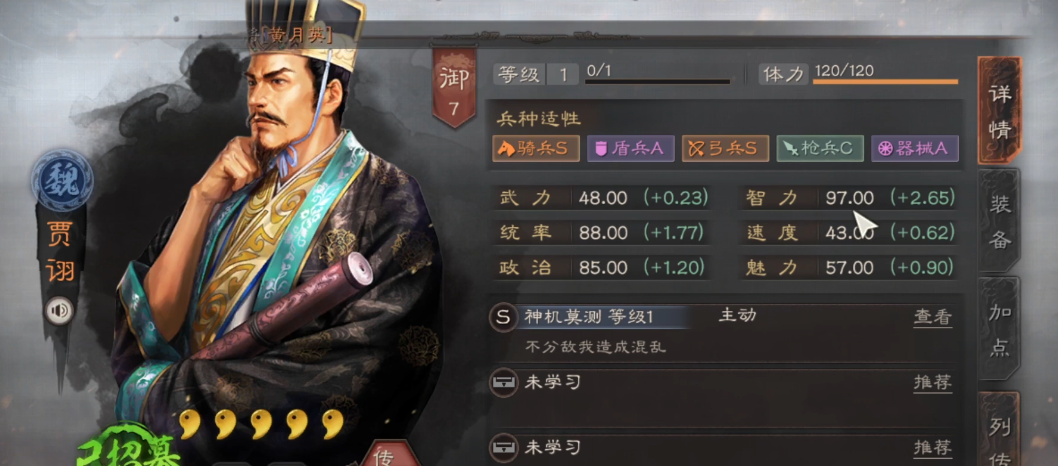Click the 体力 stamina bar
The width and height of the screenshot is (1058, 466).
coord(885,82)
